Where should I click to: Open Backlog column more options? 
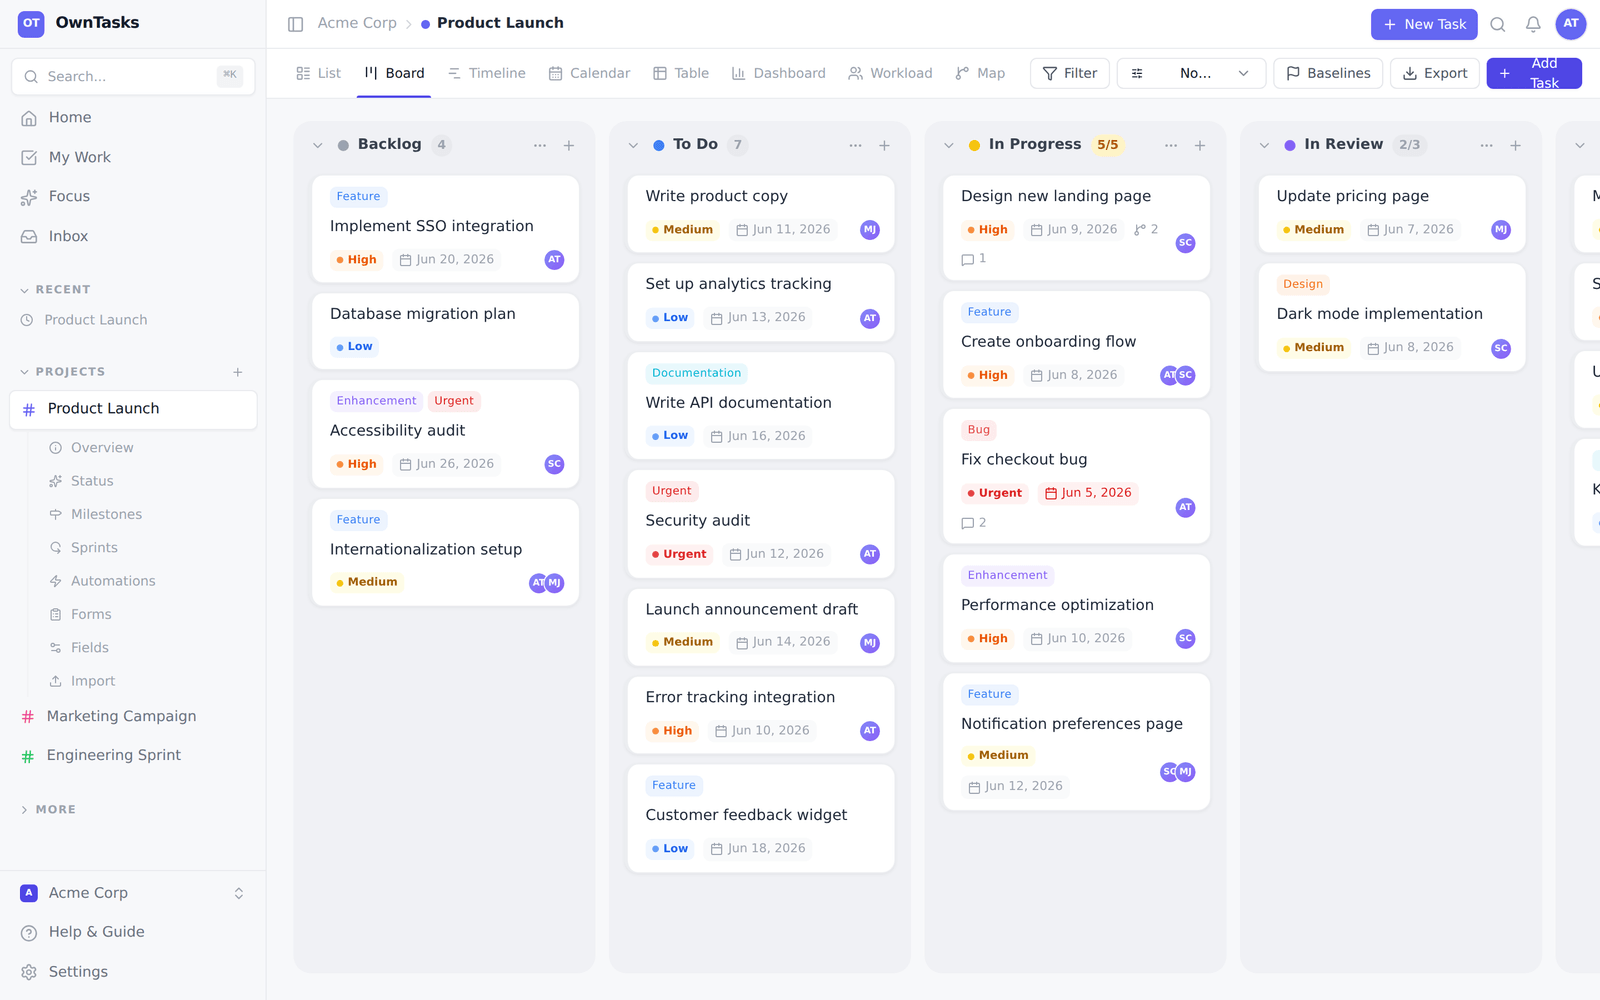click(x=540, y=145)
